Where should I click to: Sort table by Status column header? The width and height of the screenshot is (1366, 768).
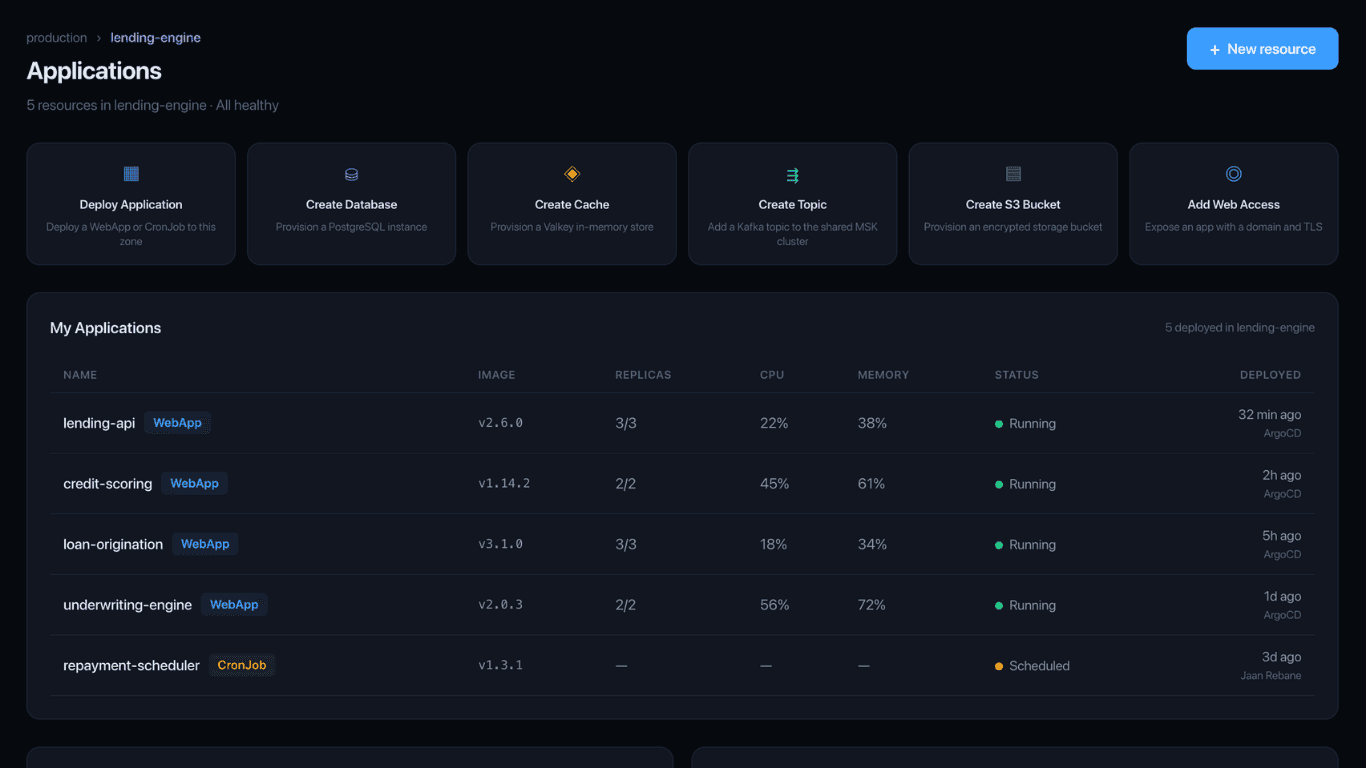(x=1016, y=375)
